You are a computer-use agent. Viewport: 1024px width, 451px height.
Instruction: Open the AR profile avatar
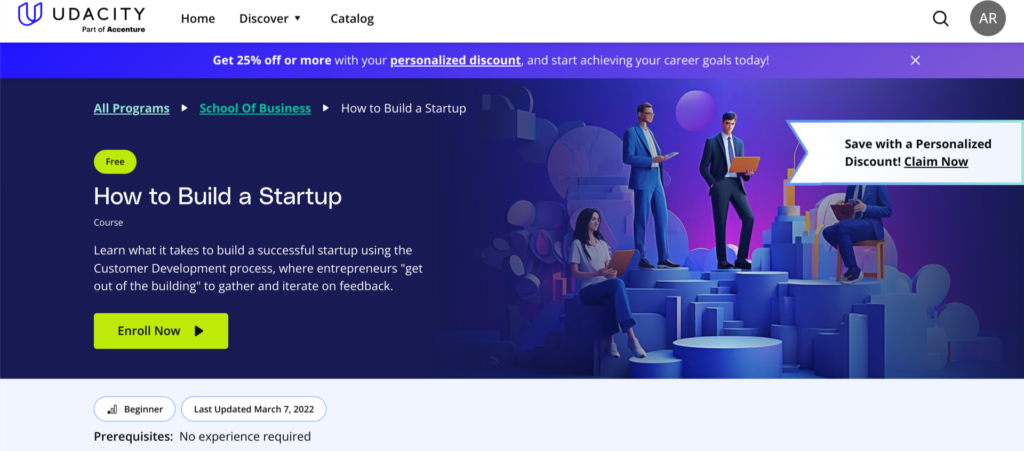[x=987, y=19]
